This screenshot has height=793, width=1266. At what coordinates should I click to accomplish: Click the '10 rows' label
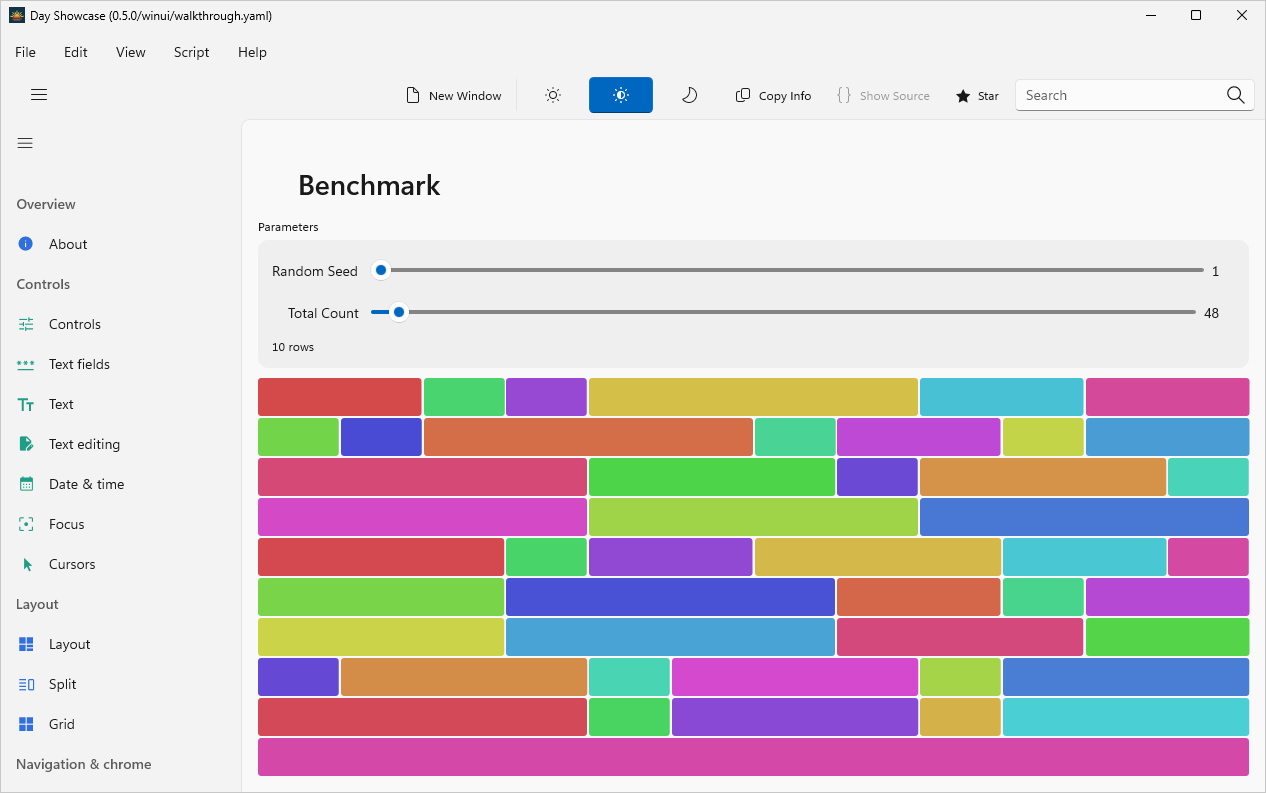coord(293,347)
